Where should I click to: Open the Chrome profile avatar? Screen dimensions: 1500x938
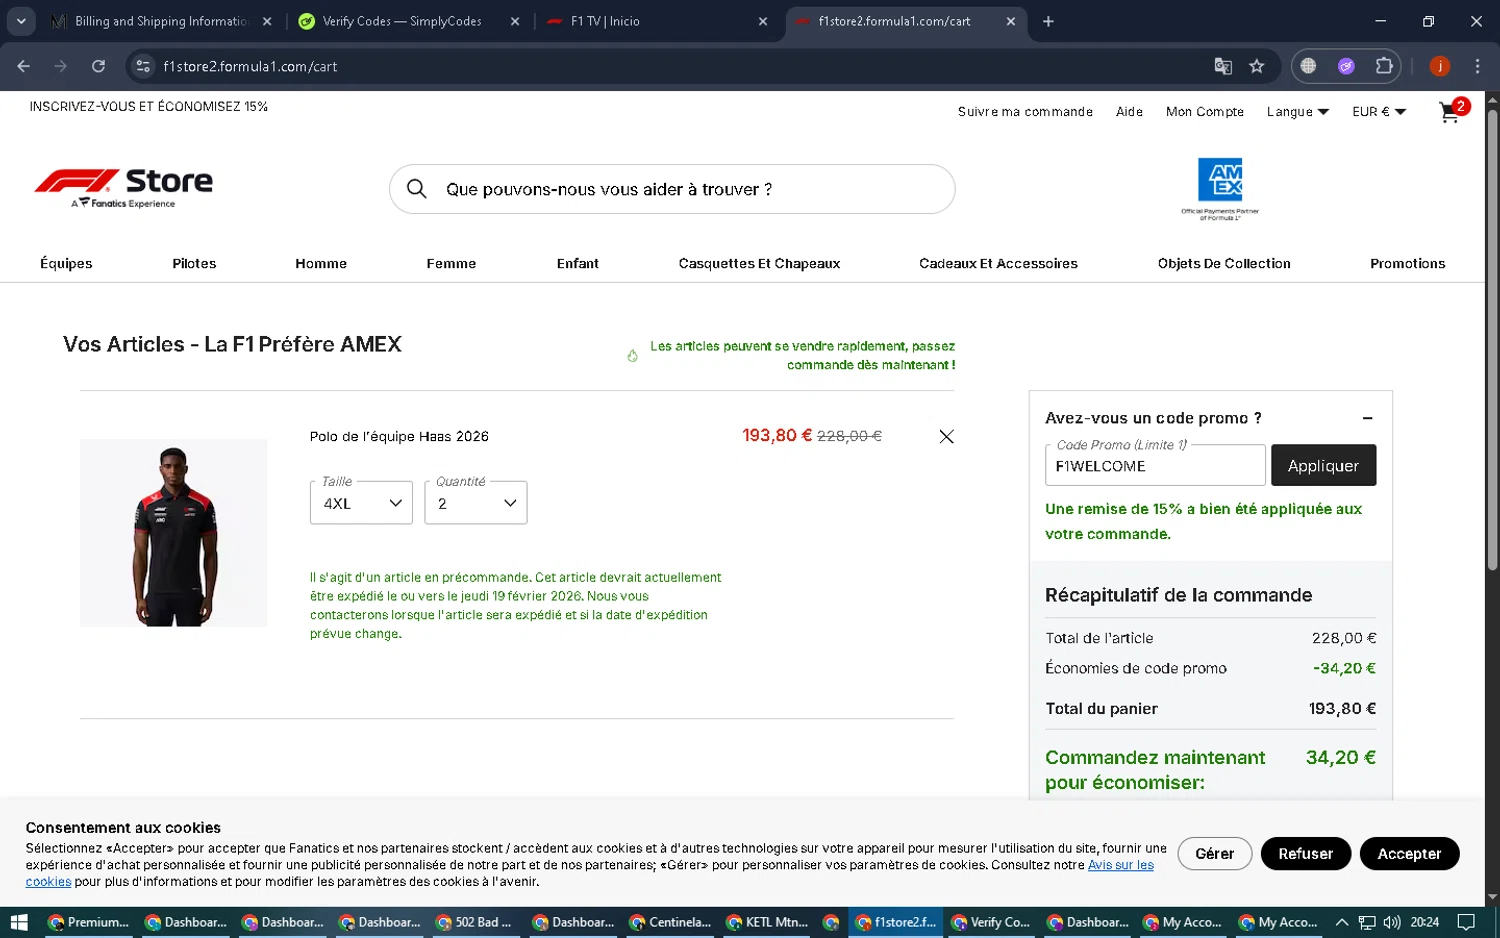[1440, 66]
